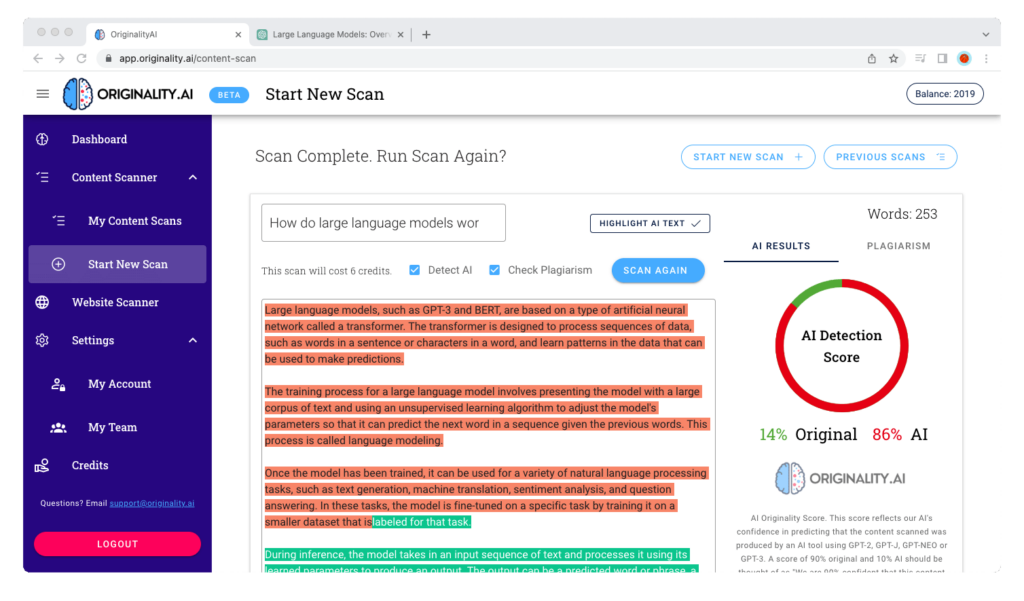
Task: Click the My Content Scans list icon
Action: [x=59, y=221]
